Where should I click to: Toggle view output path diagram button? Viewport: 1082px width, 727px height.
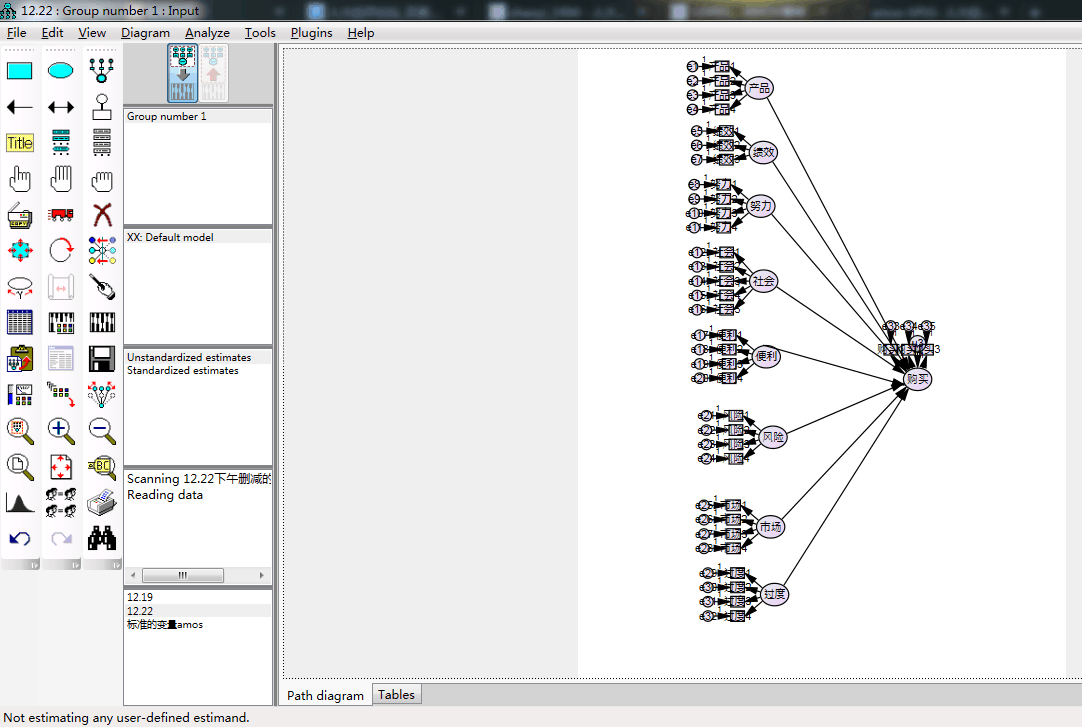pos(213,73)
